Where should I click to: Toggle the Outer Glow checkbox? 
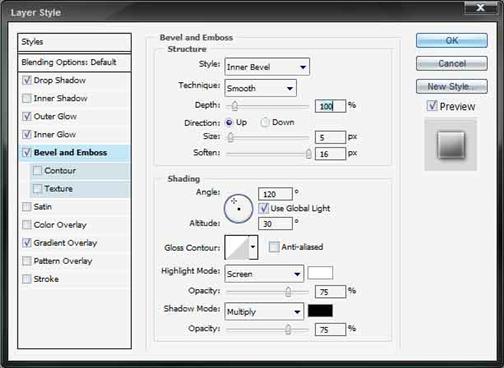pyautogui.click(x=27, y=116)
